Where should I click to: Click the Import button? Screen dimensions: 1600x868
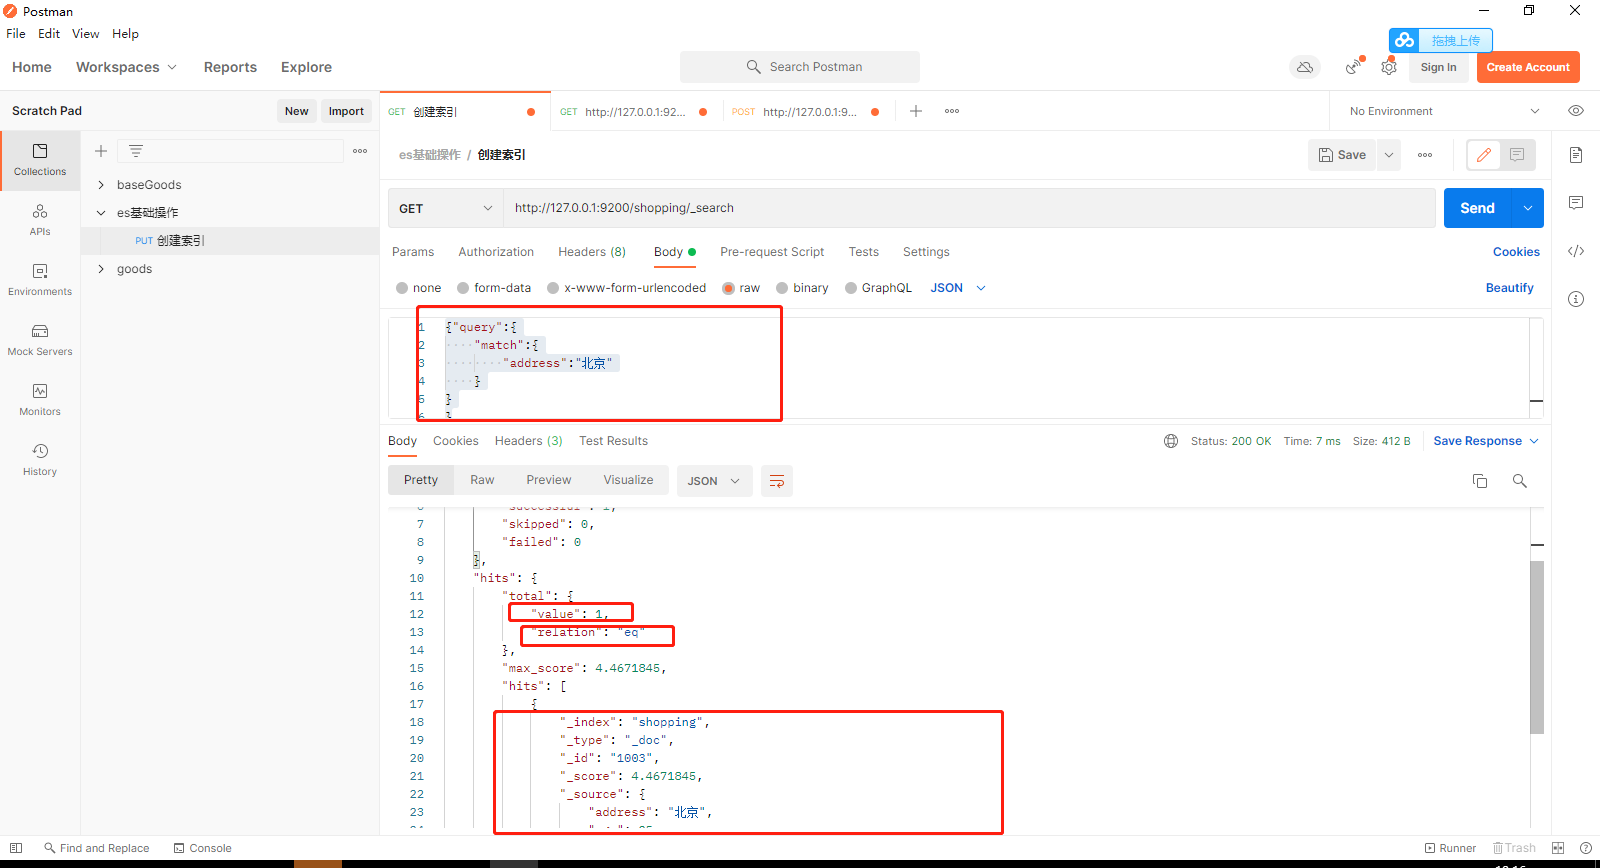point(346,111)
